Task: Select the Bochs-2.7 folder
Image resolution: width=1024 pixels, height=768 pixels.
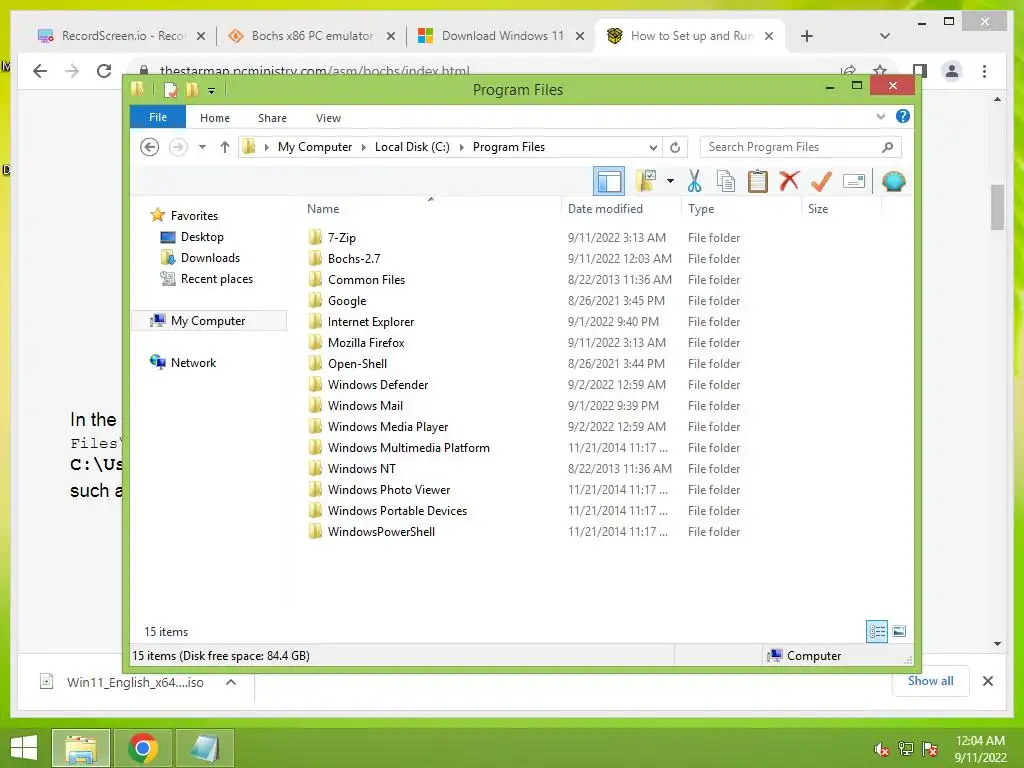Action: (x=354, y=259)
